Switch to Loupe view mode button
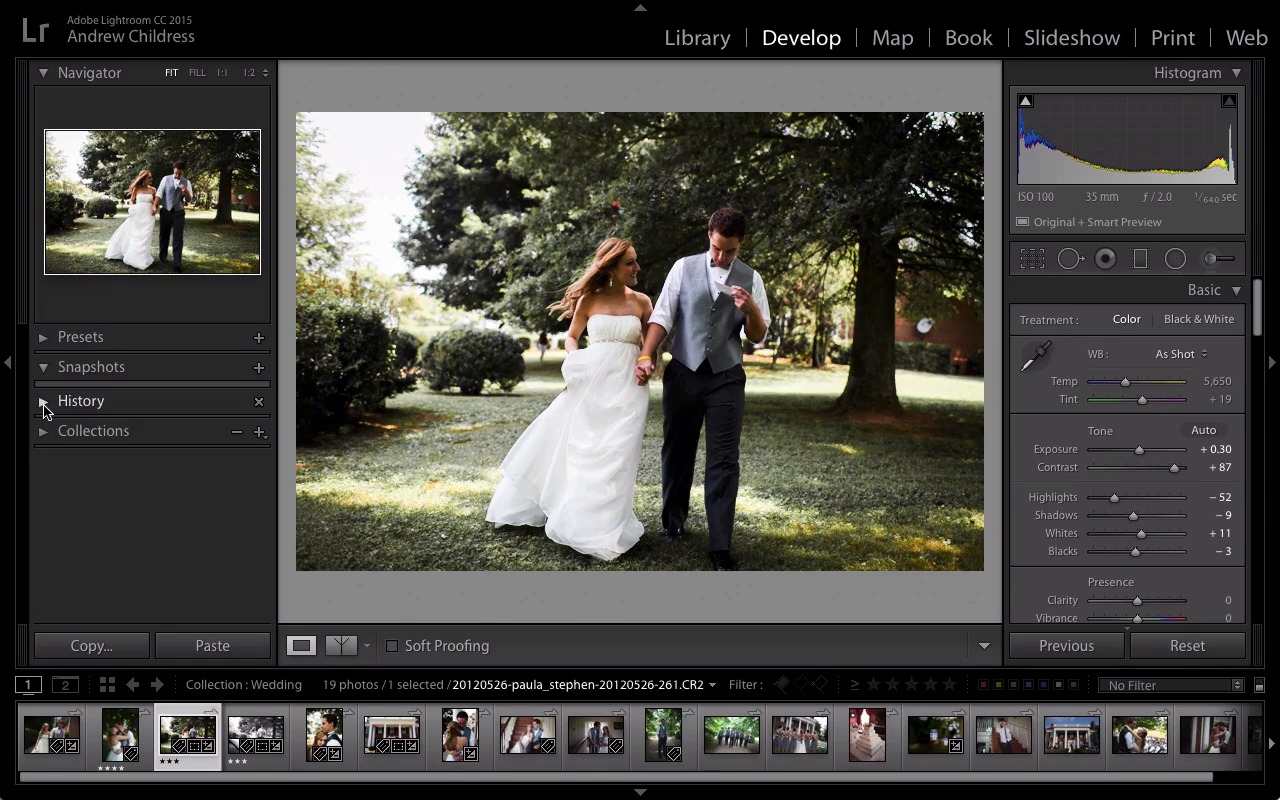The height and width of the screenshot is (800, 1280). tap(301, 646)
